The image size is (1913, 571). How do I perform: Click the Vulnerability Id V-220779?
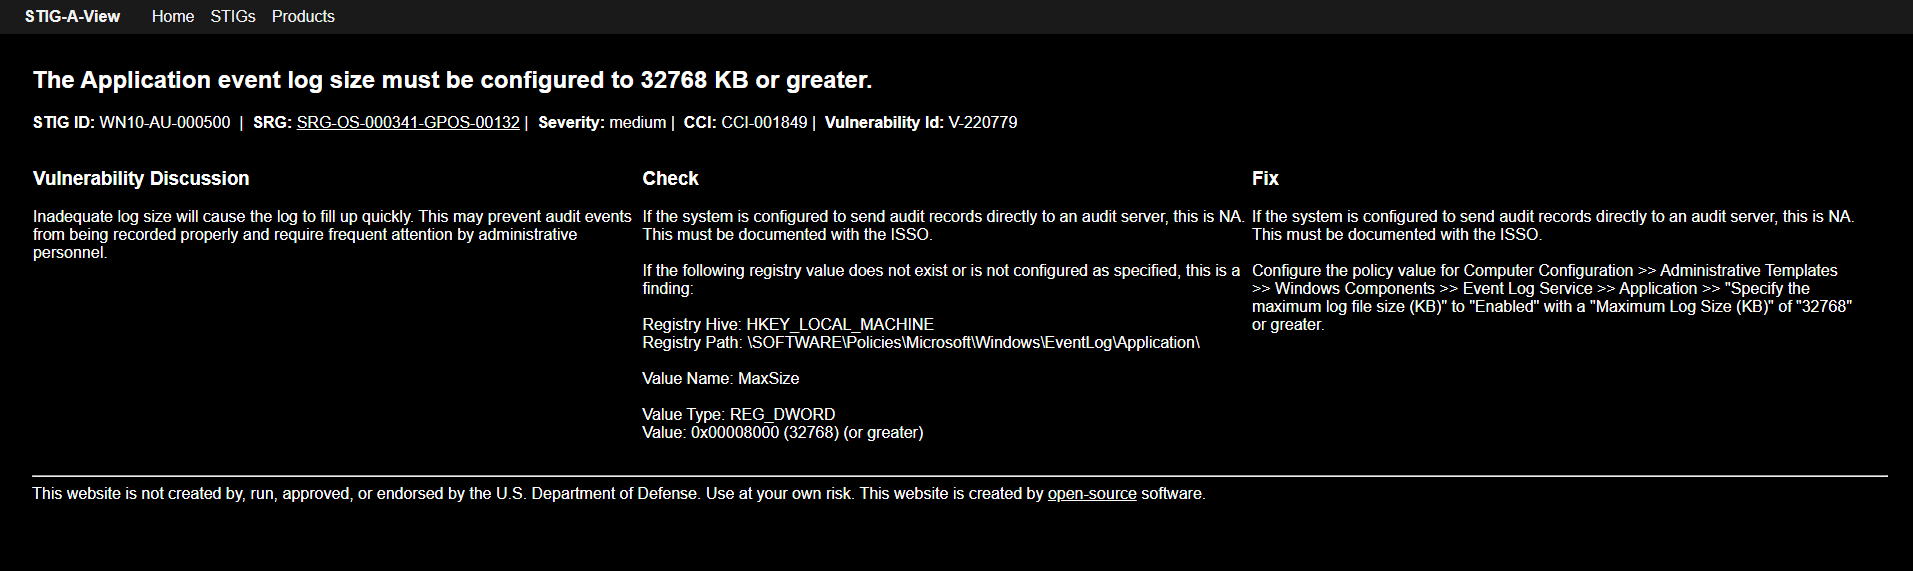983,122
